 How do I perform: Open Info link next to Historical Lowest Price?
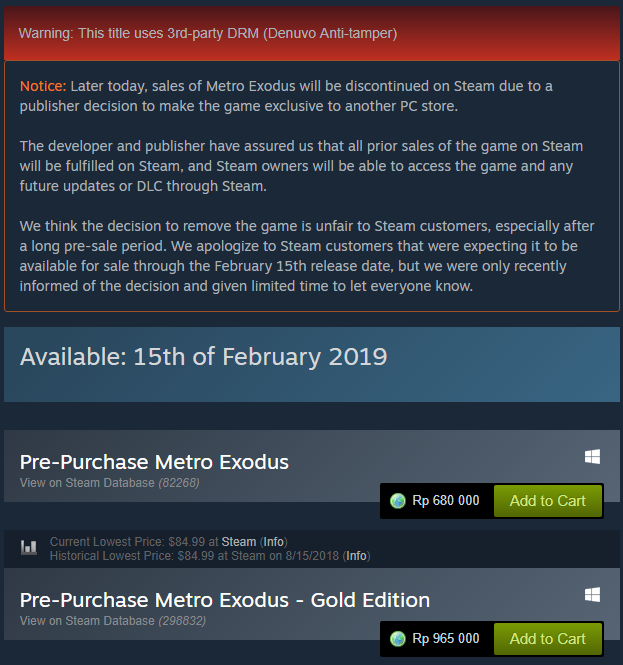point(356,555)
